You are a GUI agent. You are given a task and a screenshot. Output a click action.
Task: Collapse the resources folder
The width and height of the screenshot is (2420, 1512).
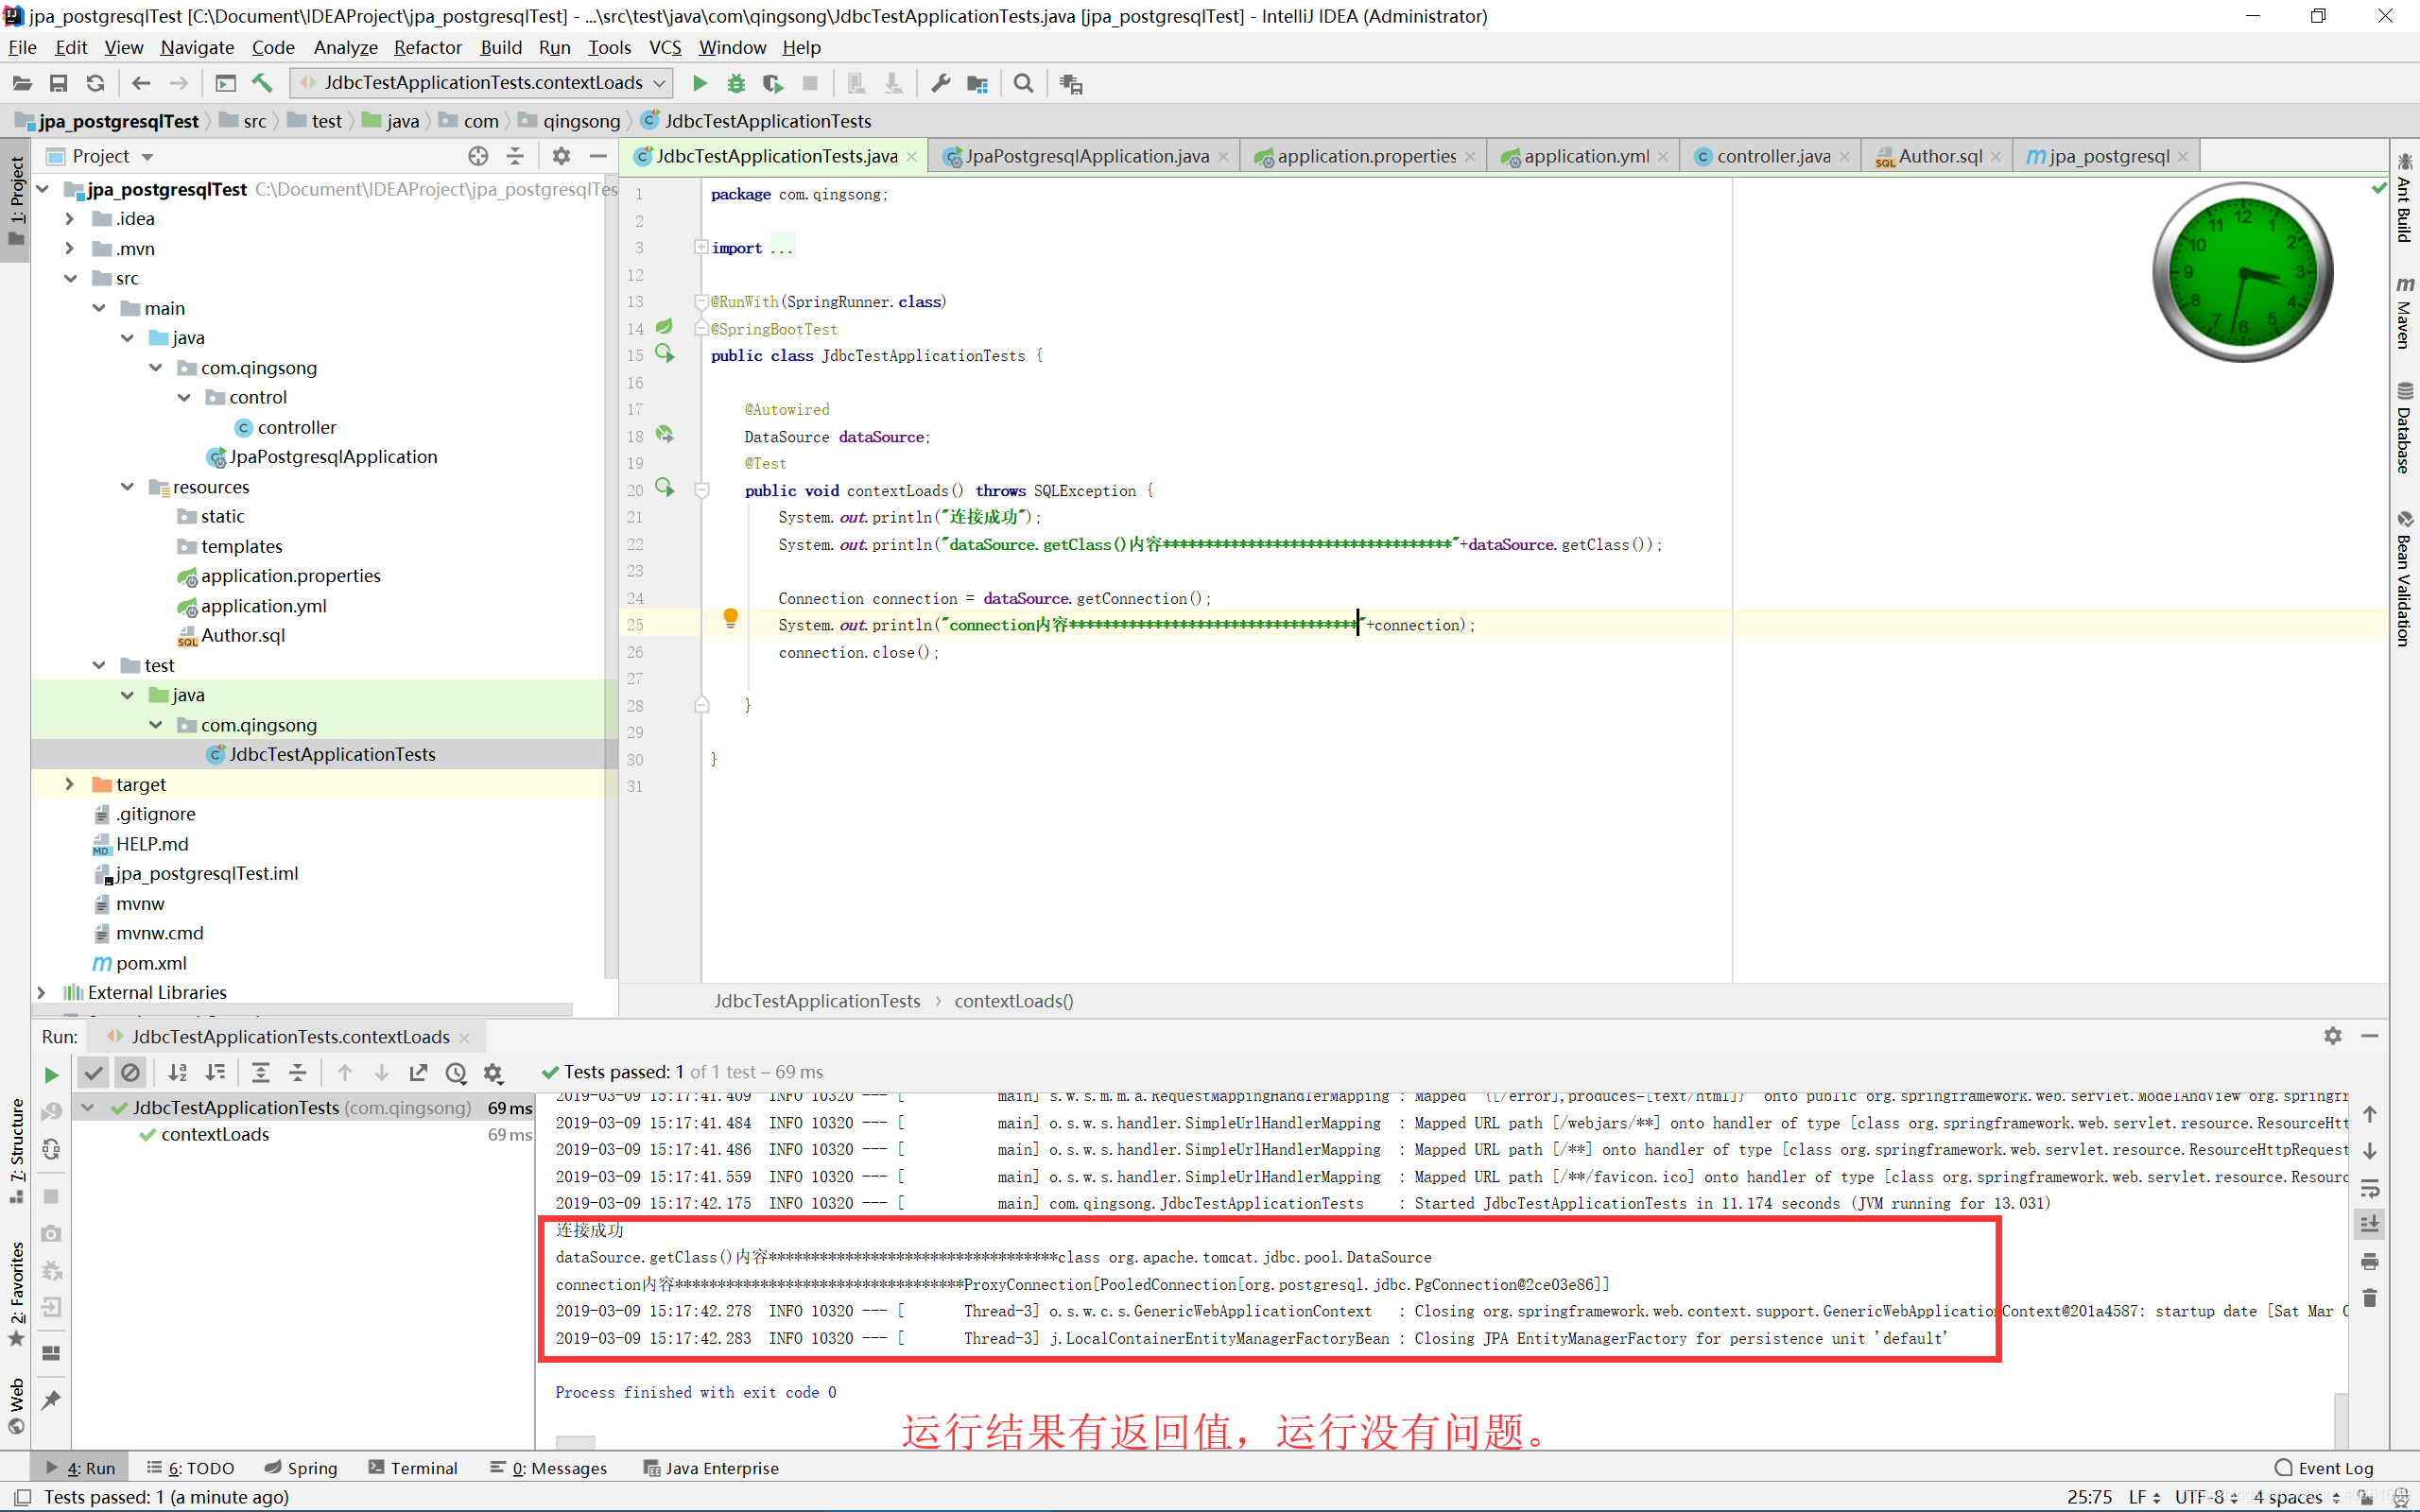(x=127, y=487)
